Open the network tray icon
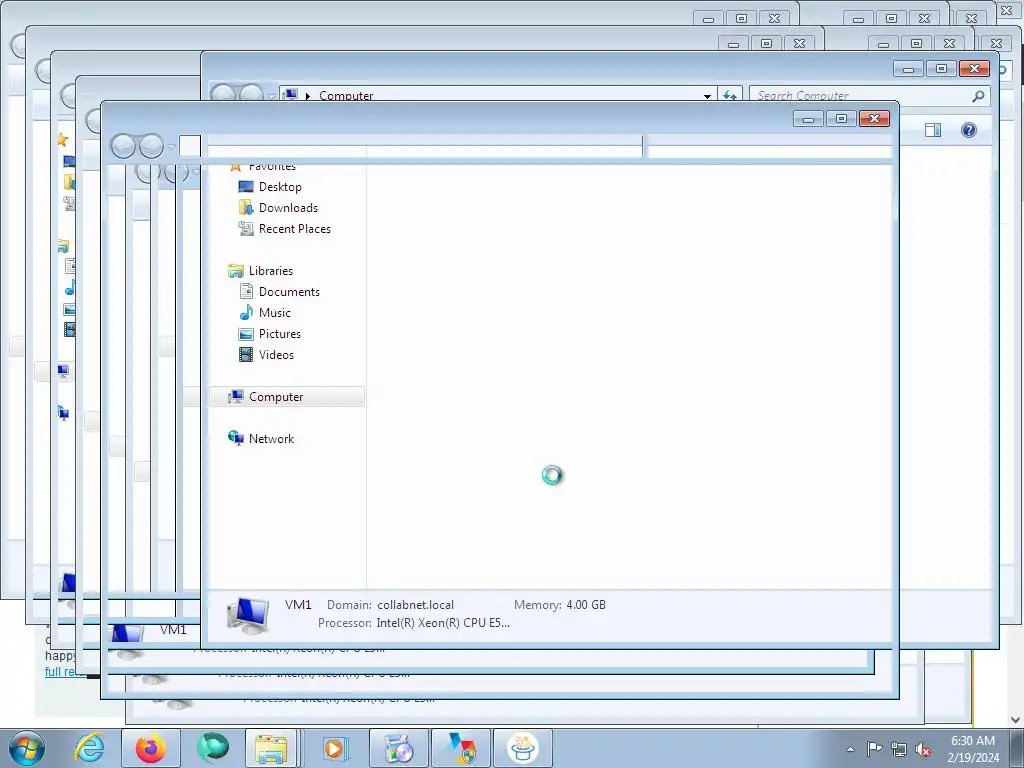 coord(899,749)
